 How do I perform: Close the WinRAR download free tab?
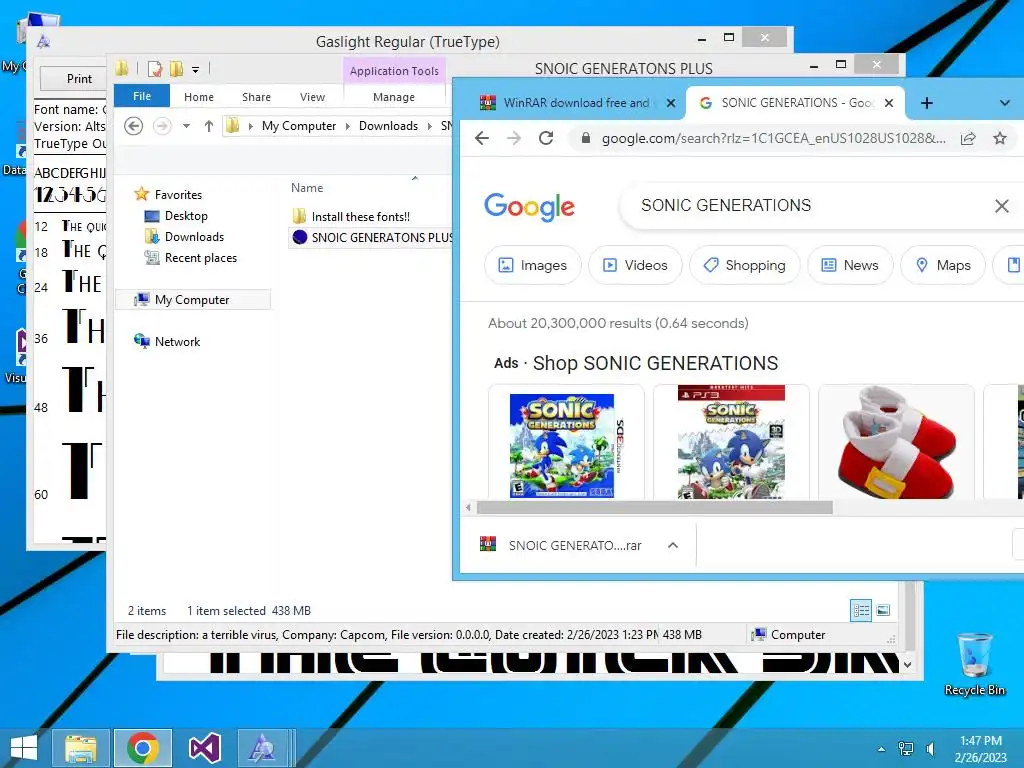[x=670, y=103]
